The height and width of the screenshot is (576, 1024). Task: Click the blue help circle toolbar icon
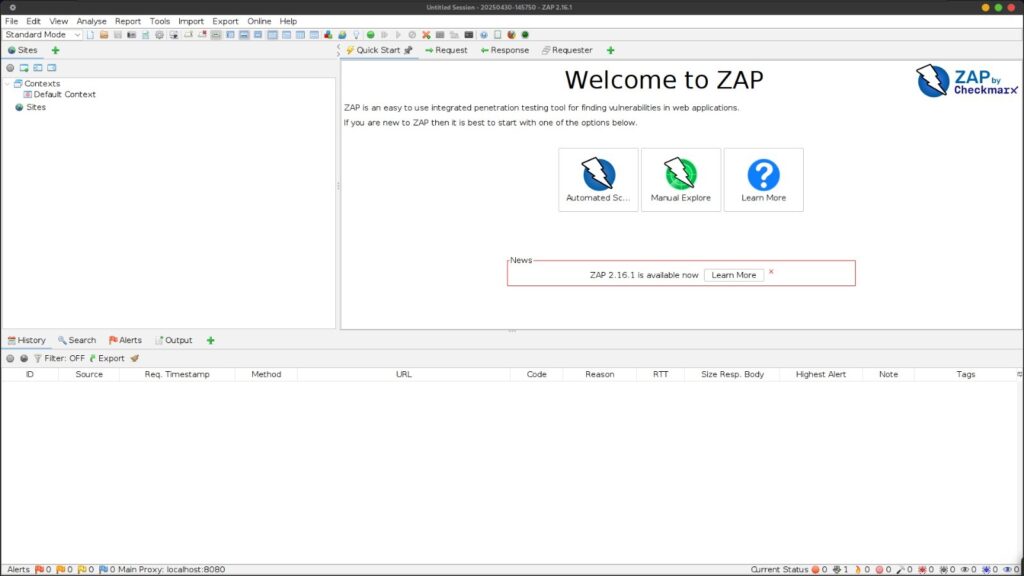coord(483,35)
